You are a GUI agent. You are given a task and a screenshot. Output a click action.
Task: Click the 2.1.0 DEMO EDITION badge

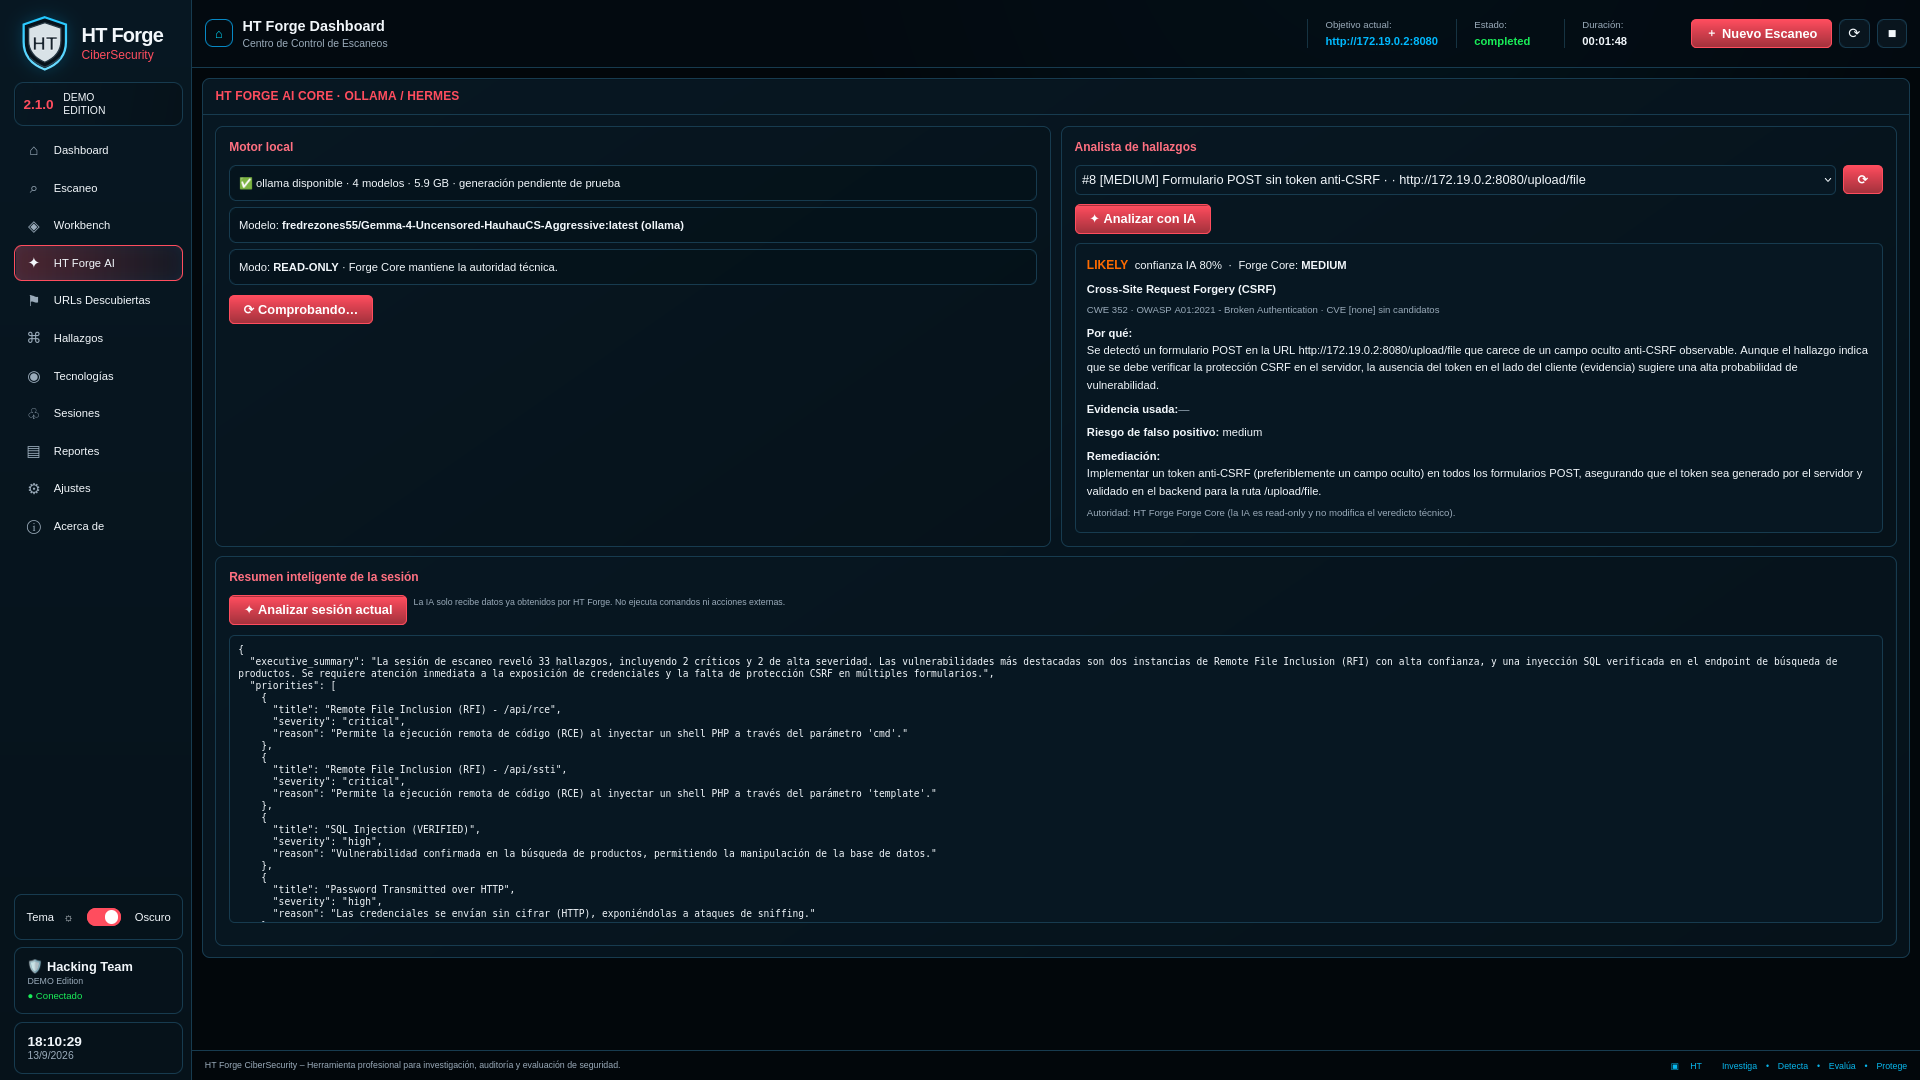click(x=98, y=104)
